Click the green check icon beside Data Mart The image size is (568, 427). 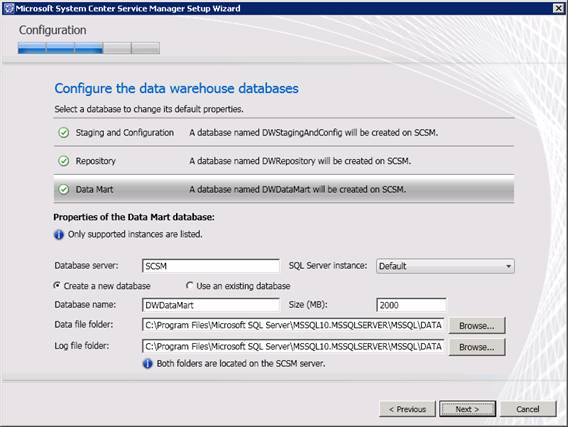coord(64,189)
